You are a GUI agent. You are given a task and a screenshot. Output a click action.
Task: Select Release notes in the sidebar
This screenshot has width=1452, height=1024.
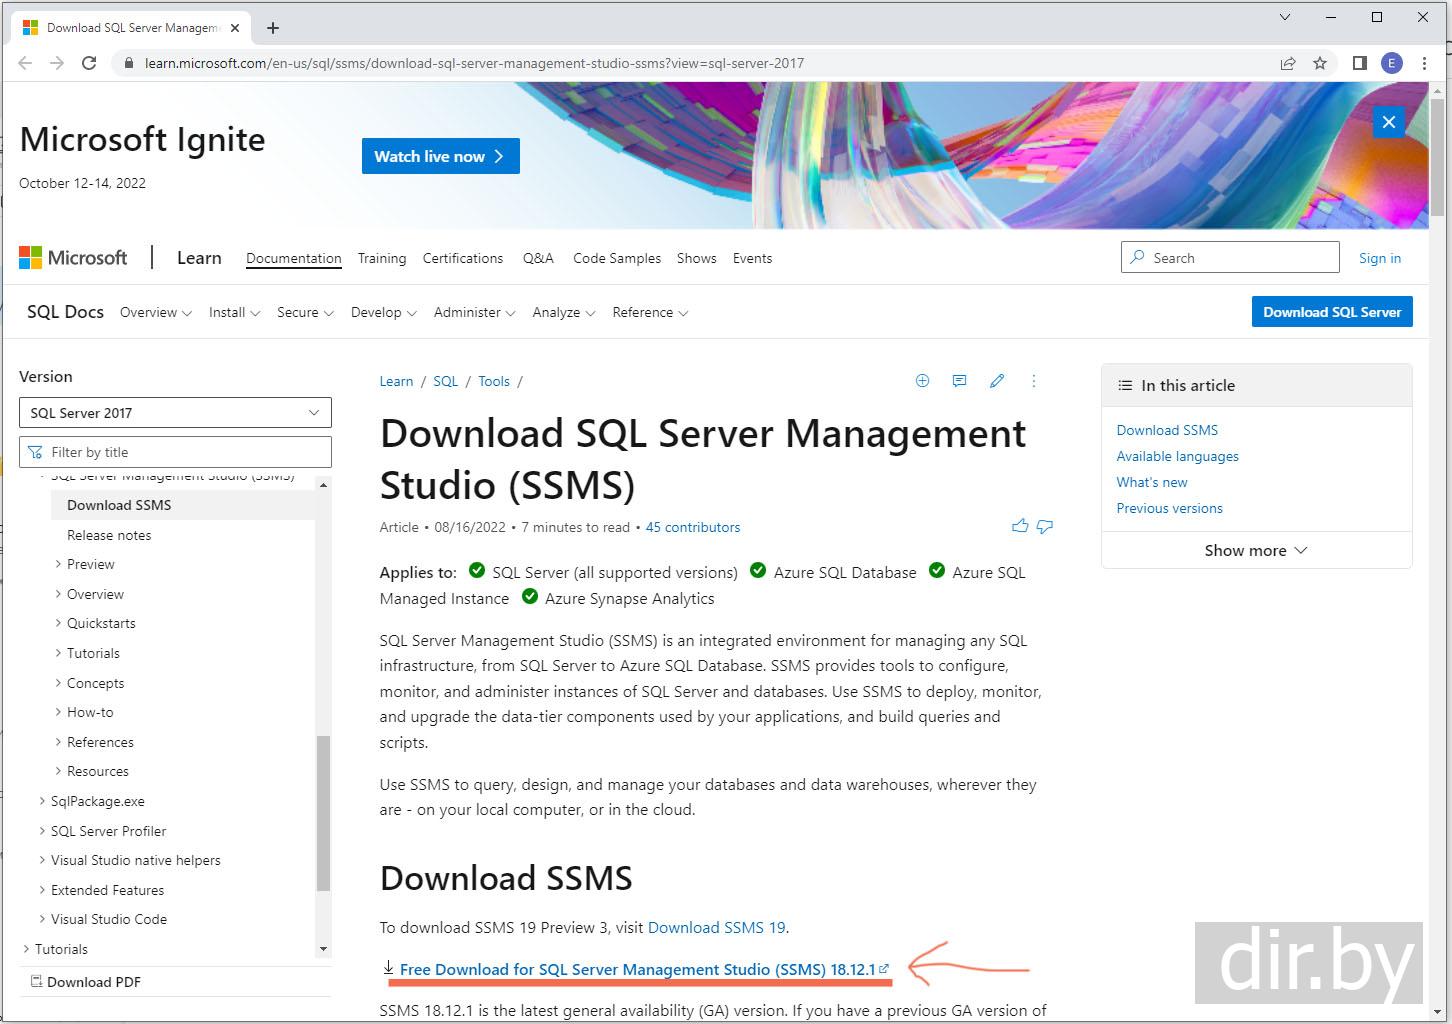coord(109,535)
